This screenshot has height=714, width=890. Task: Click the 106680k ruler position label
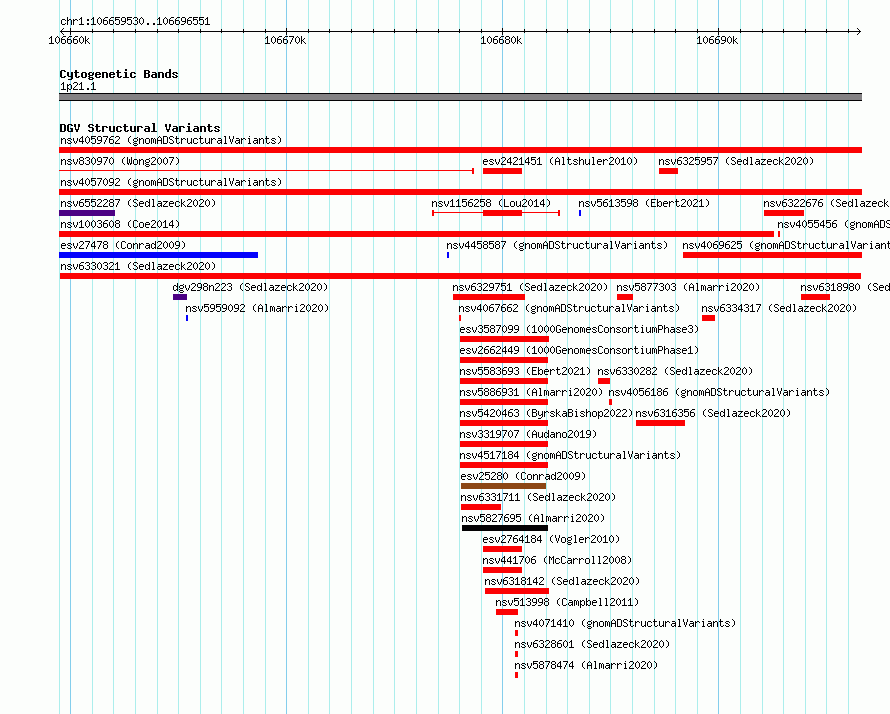click(x=501, y=40)
